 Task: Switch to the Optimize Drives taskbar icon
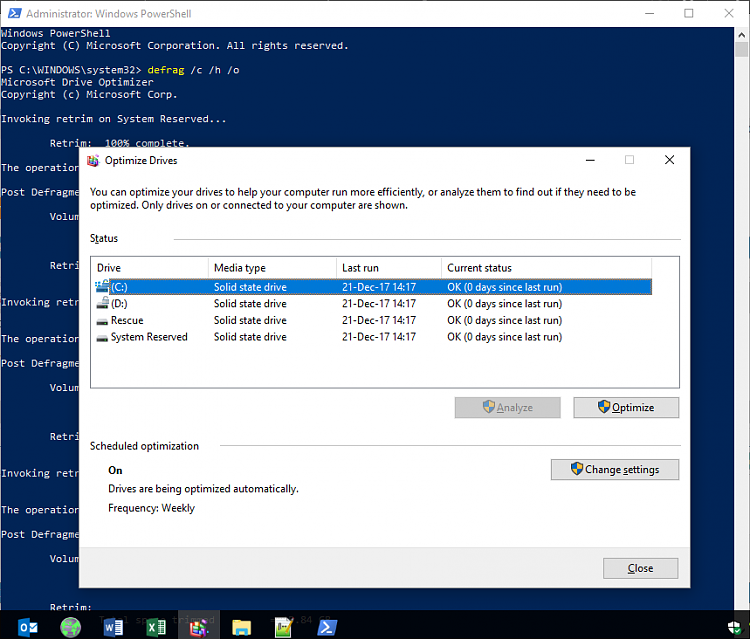point(199,627)
